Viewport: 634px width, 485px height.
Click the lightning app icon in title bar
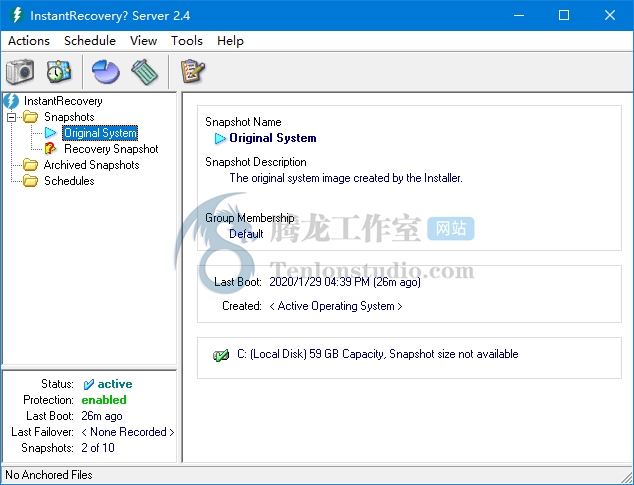17,15
